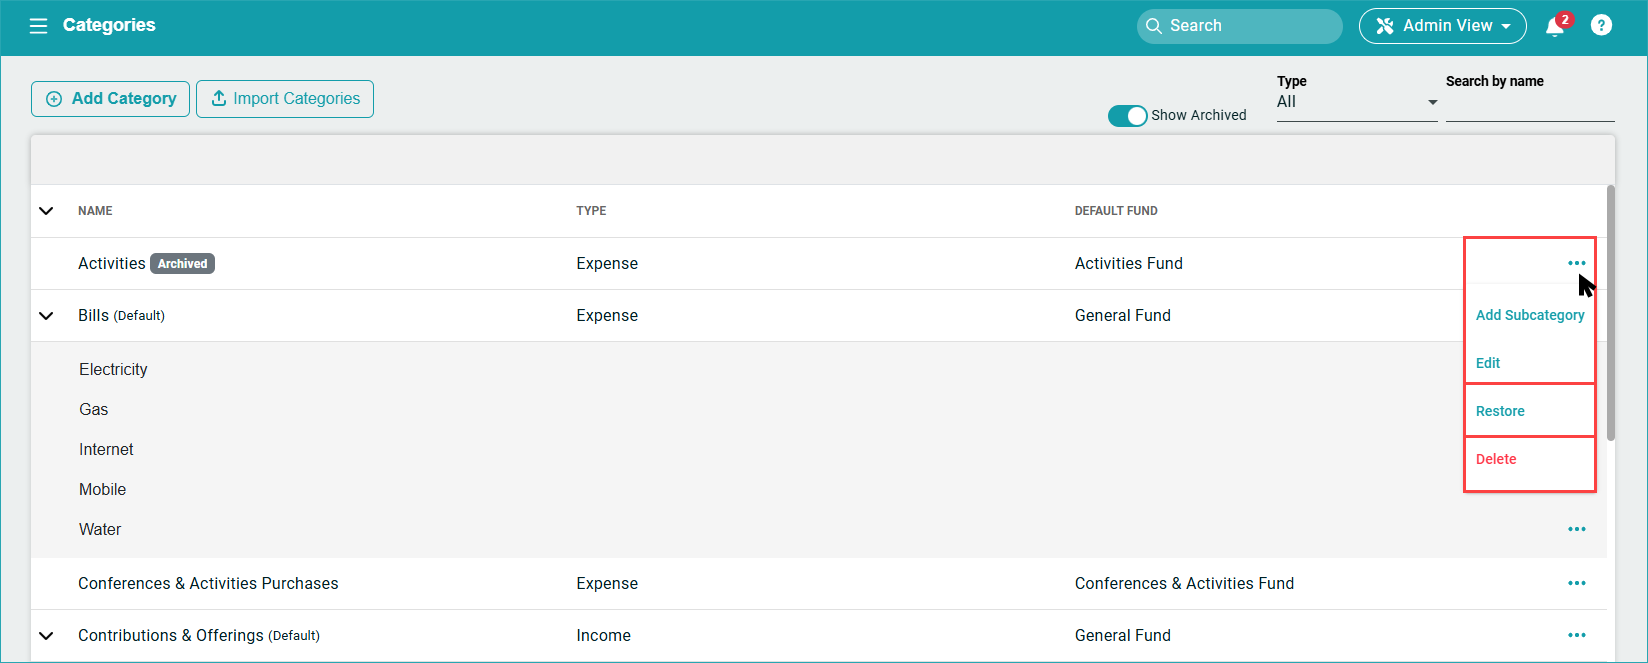Screen dimensions: 1648x663
Task: Open actions menu for Contributions & Offerings
Action: click(x=1576, y=635)
